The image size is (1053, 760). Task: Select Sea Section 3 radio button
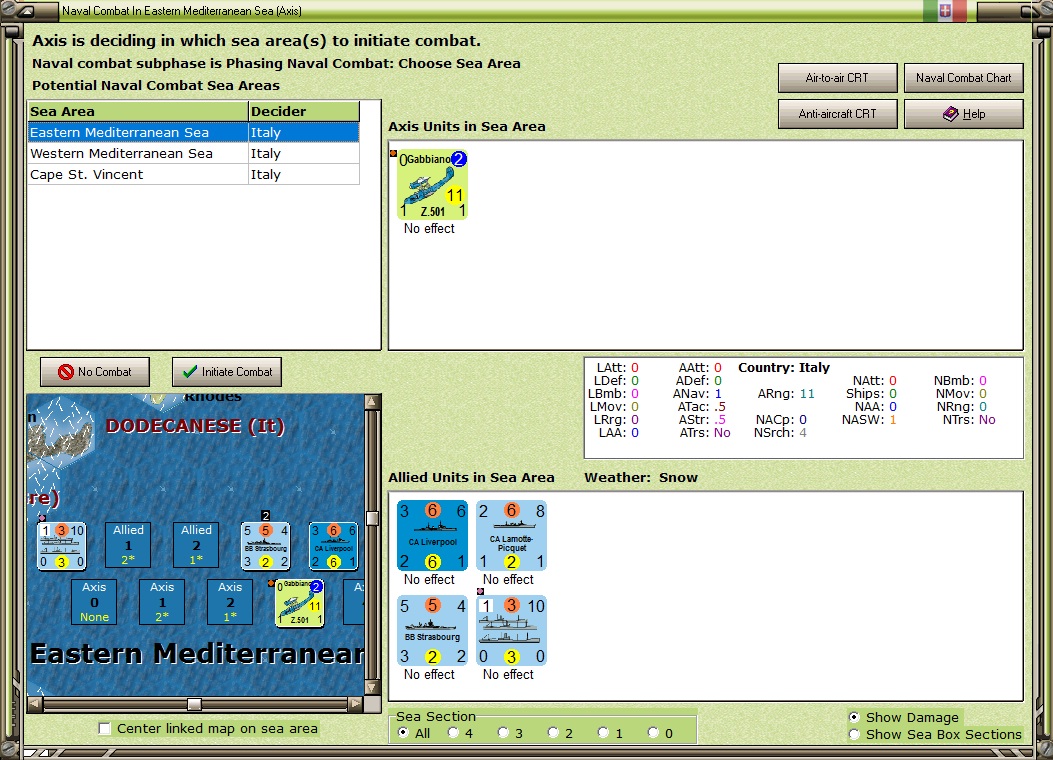tap(503, 732)
